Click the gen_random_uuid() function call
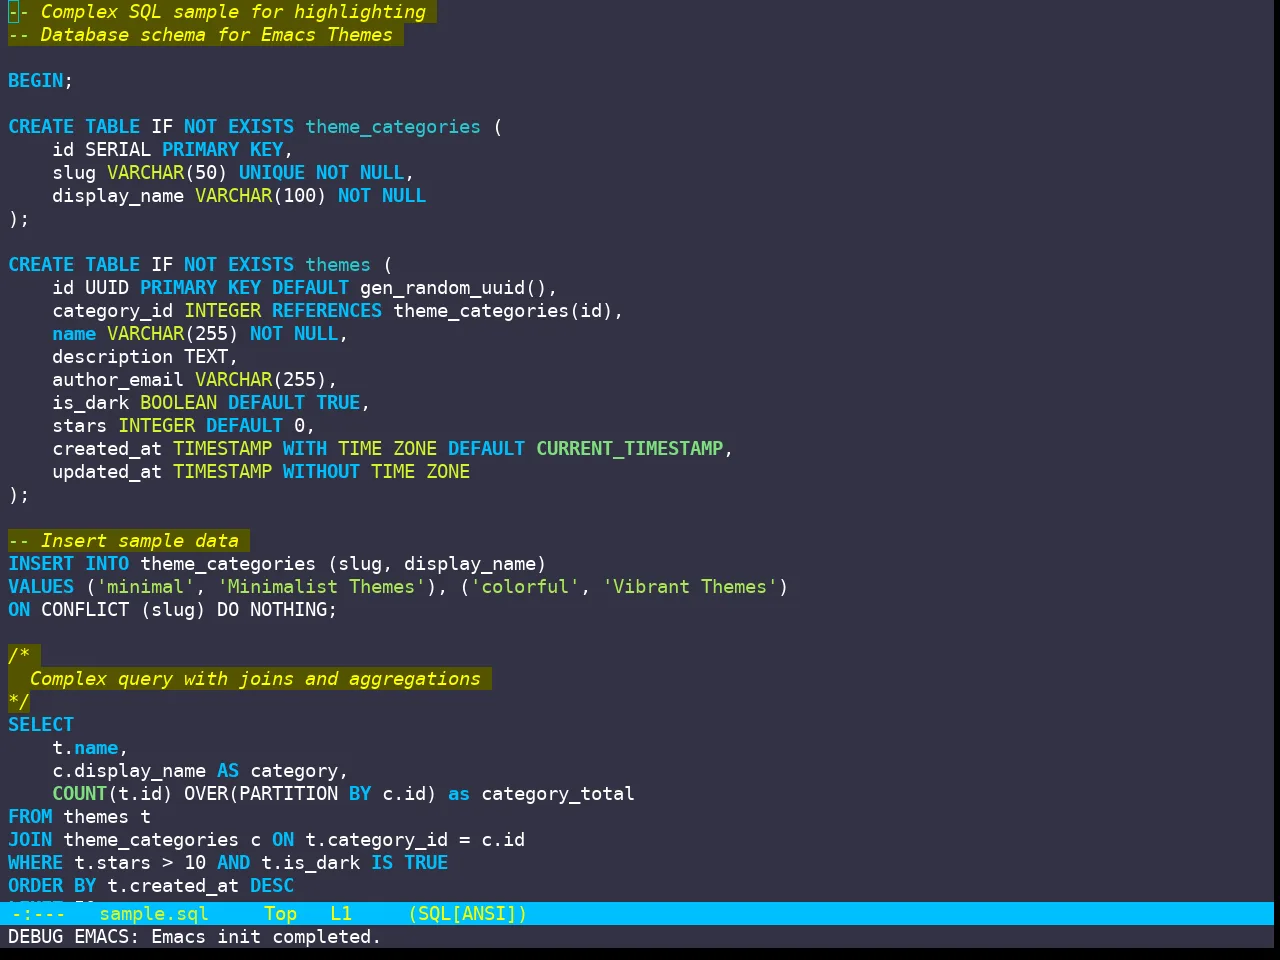 click(x=453, y=288)
